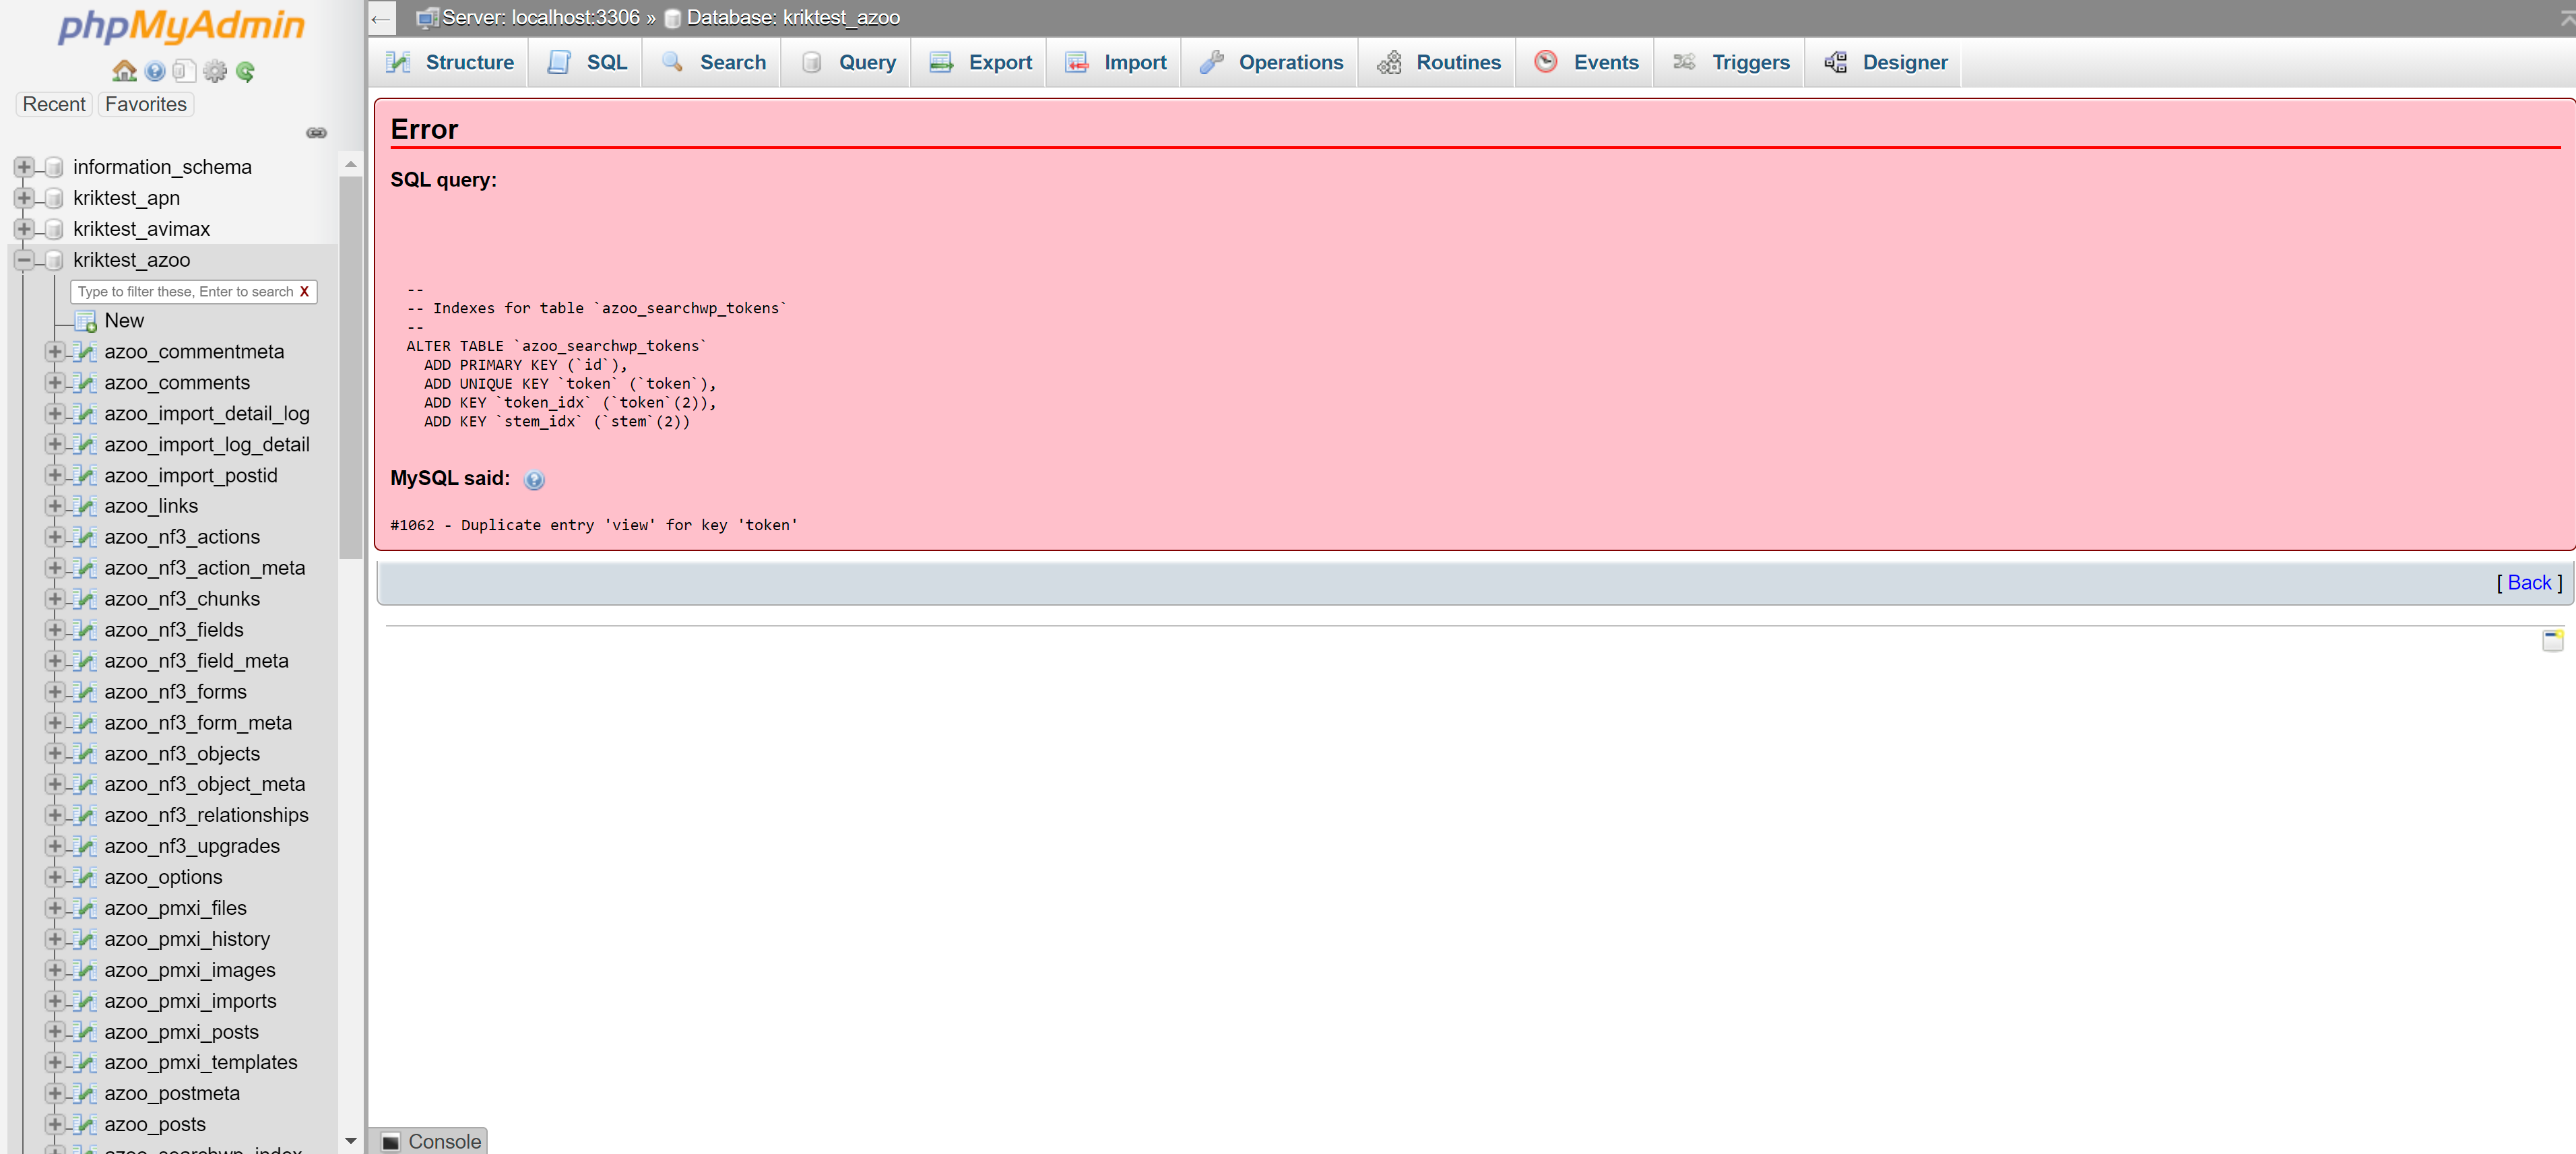Click the azoo_links table icon
Screen dimensions: 2576x1154
click(86, 506)
